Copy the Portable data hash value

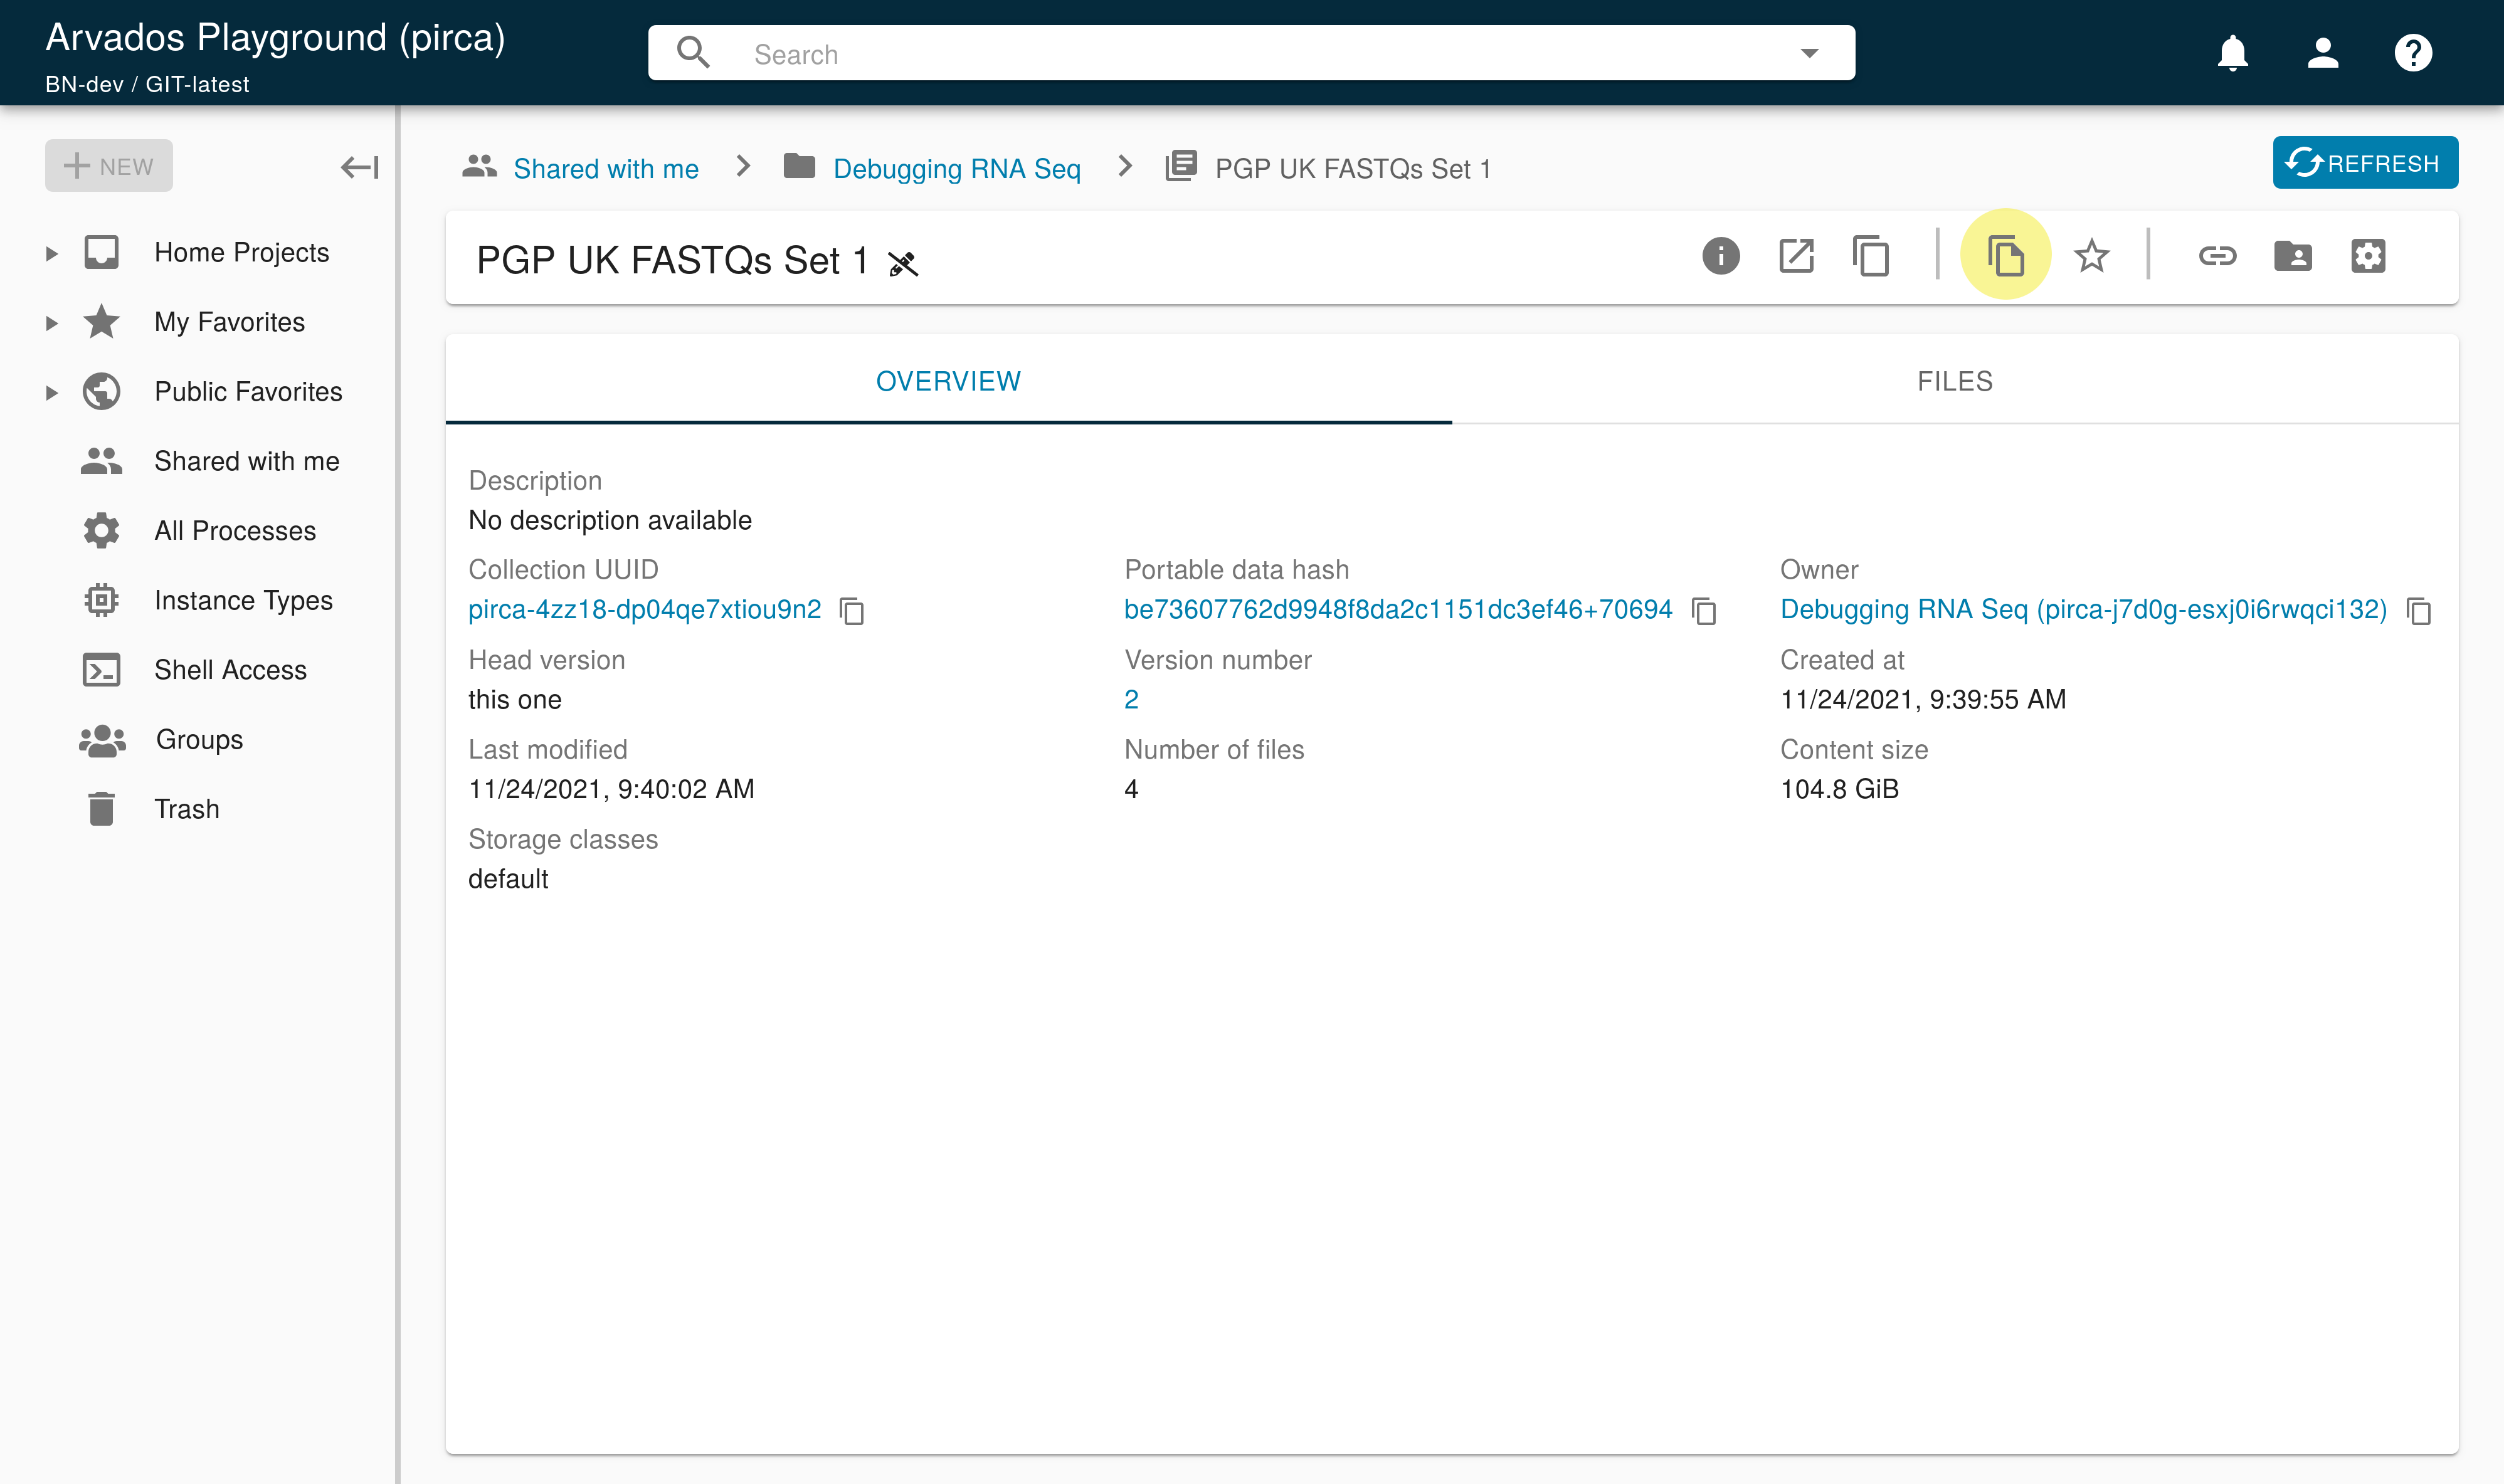pos(1704,611)
